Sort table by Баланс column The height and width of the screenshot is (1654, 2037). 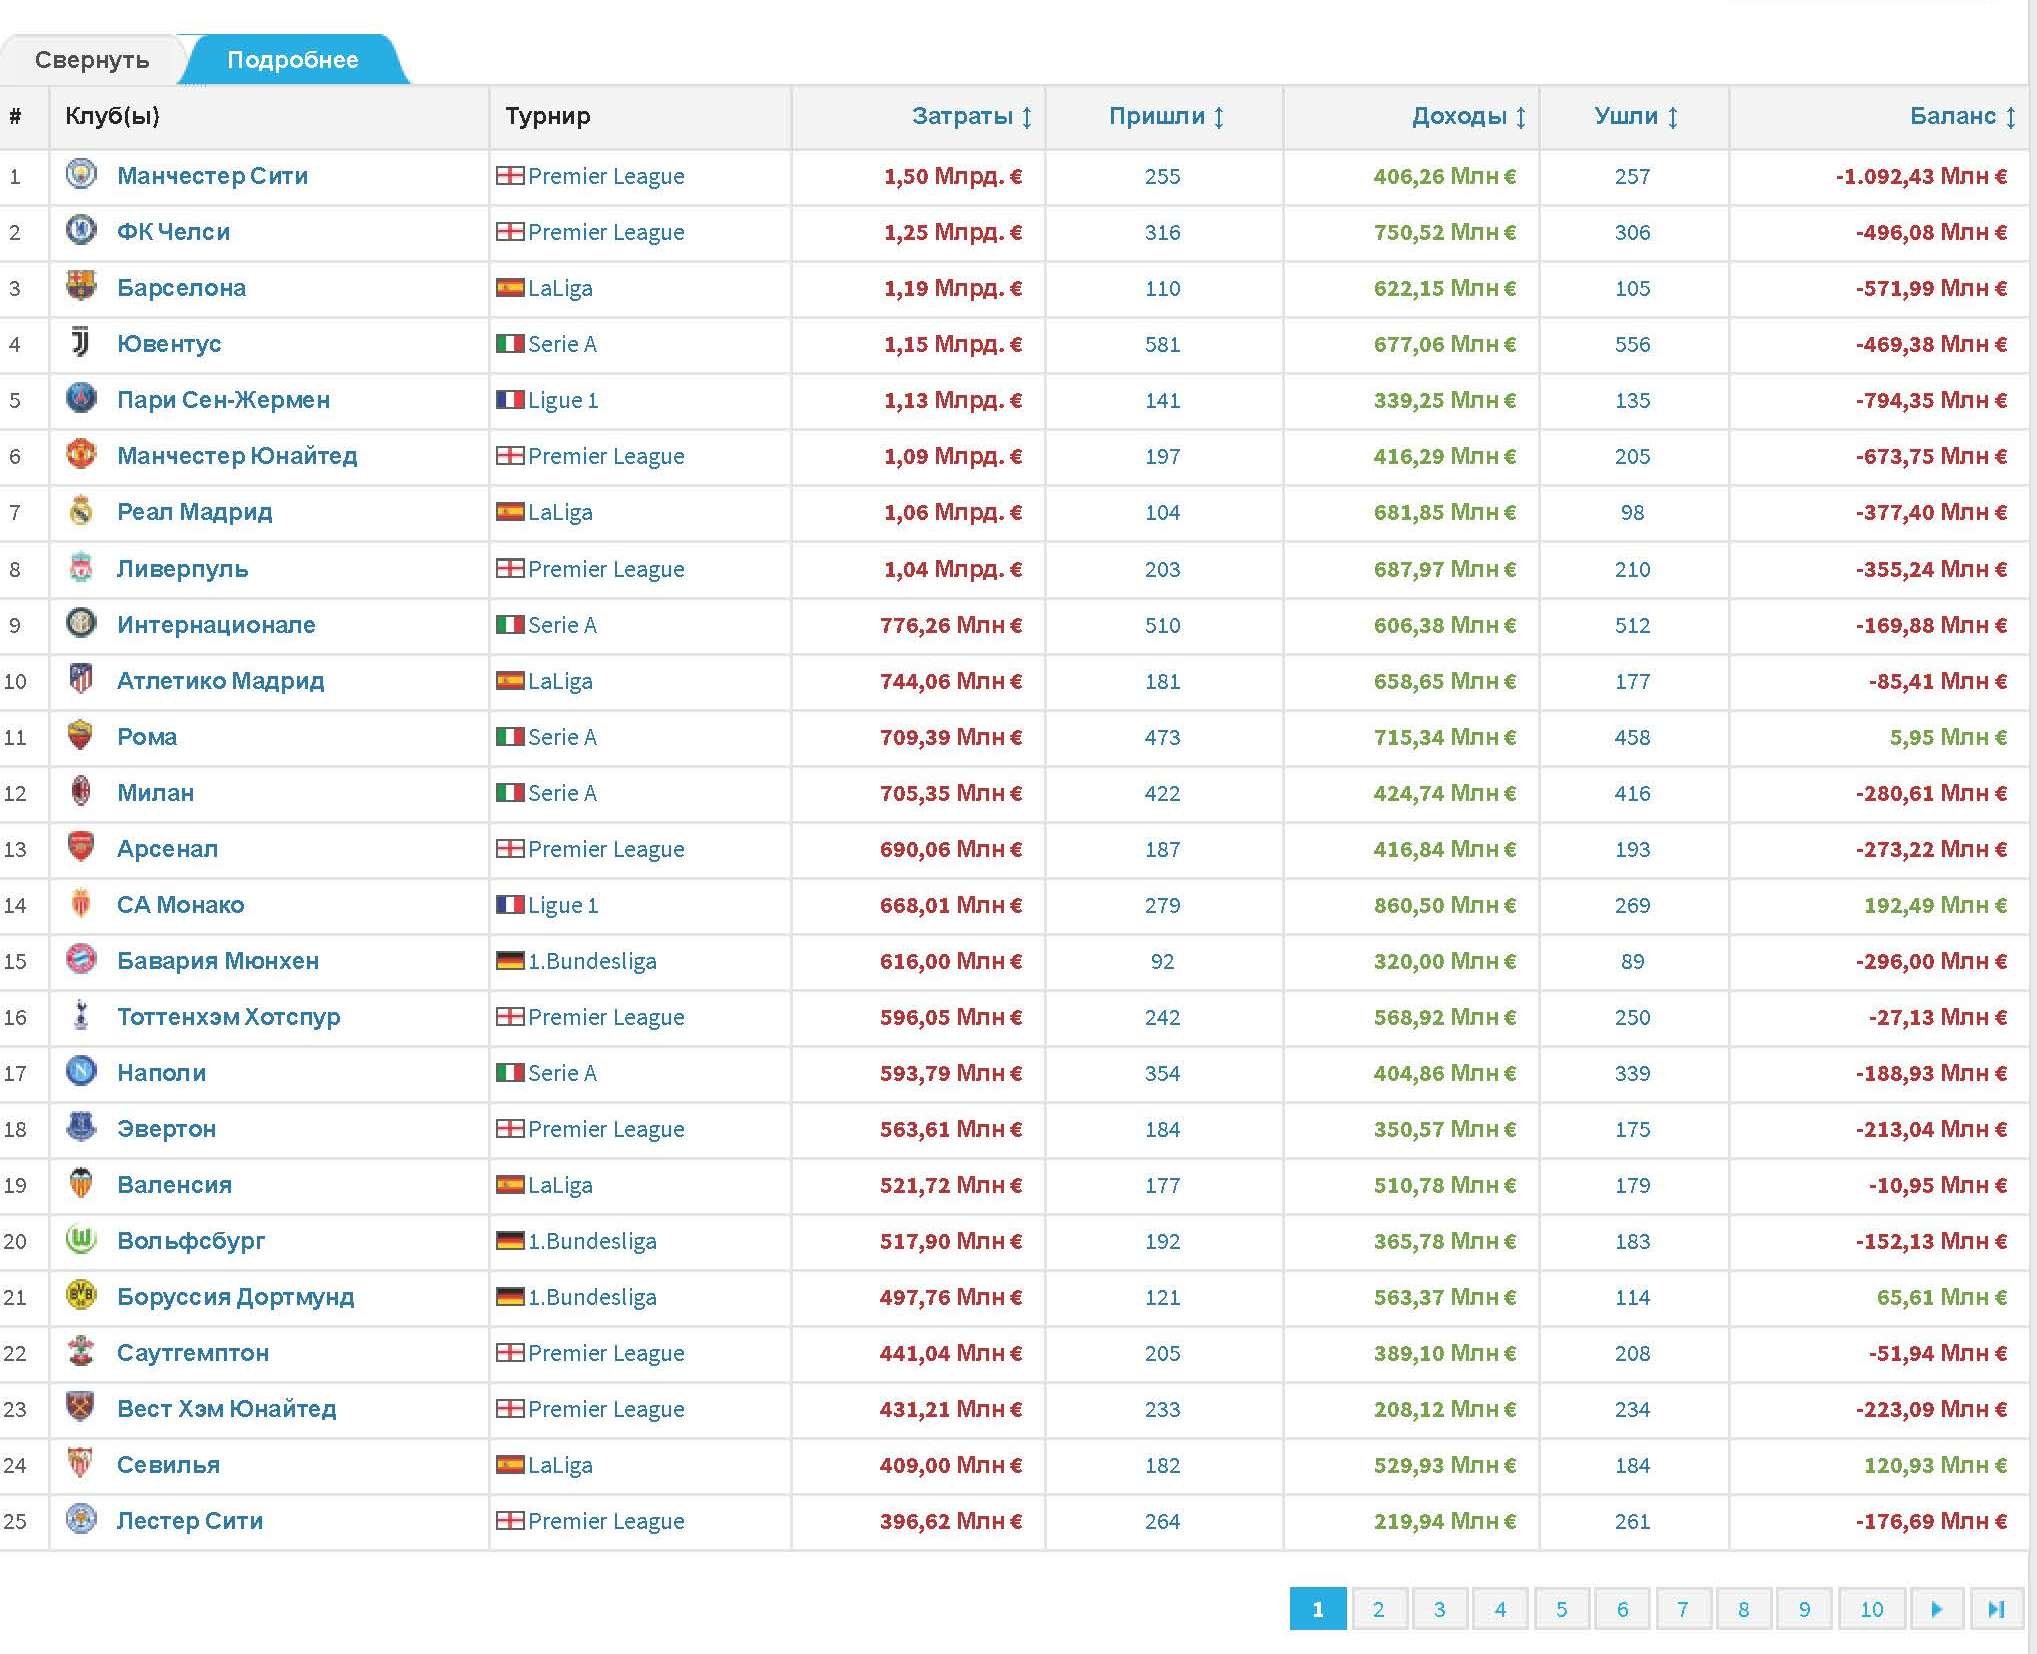coord(1963,116)
